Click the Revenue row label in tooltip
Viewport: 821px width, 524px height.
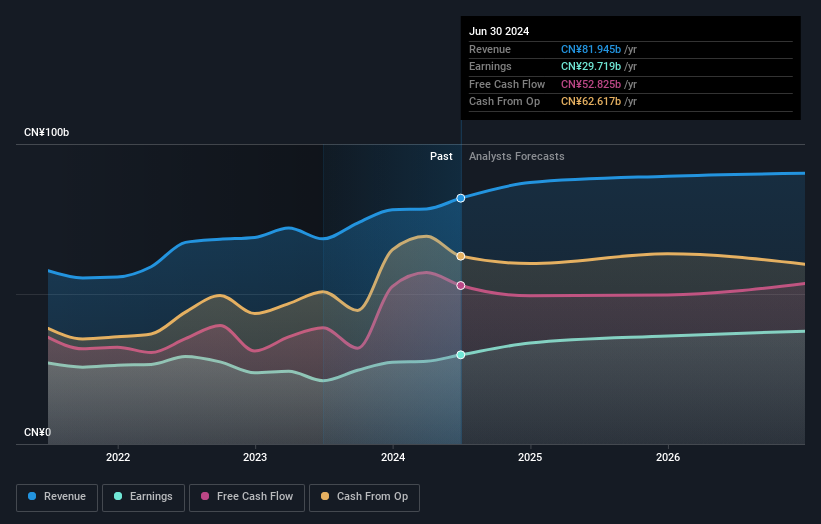[490, 49]
